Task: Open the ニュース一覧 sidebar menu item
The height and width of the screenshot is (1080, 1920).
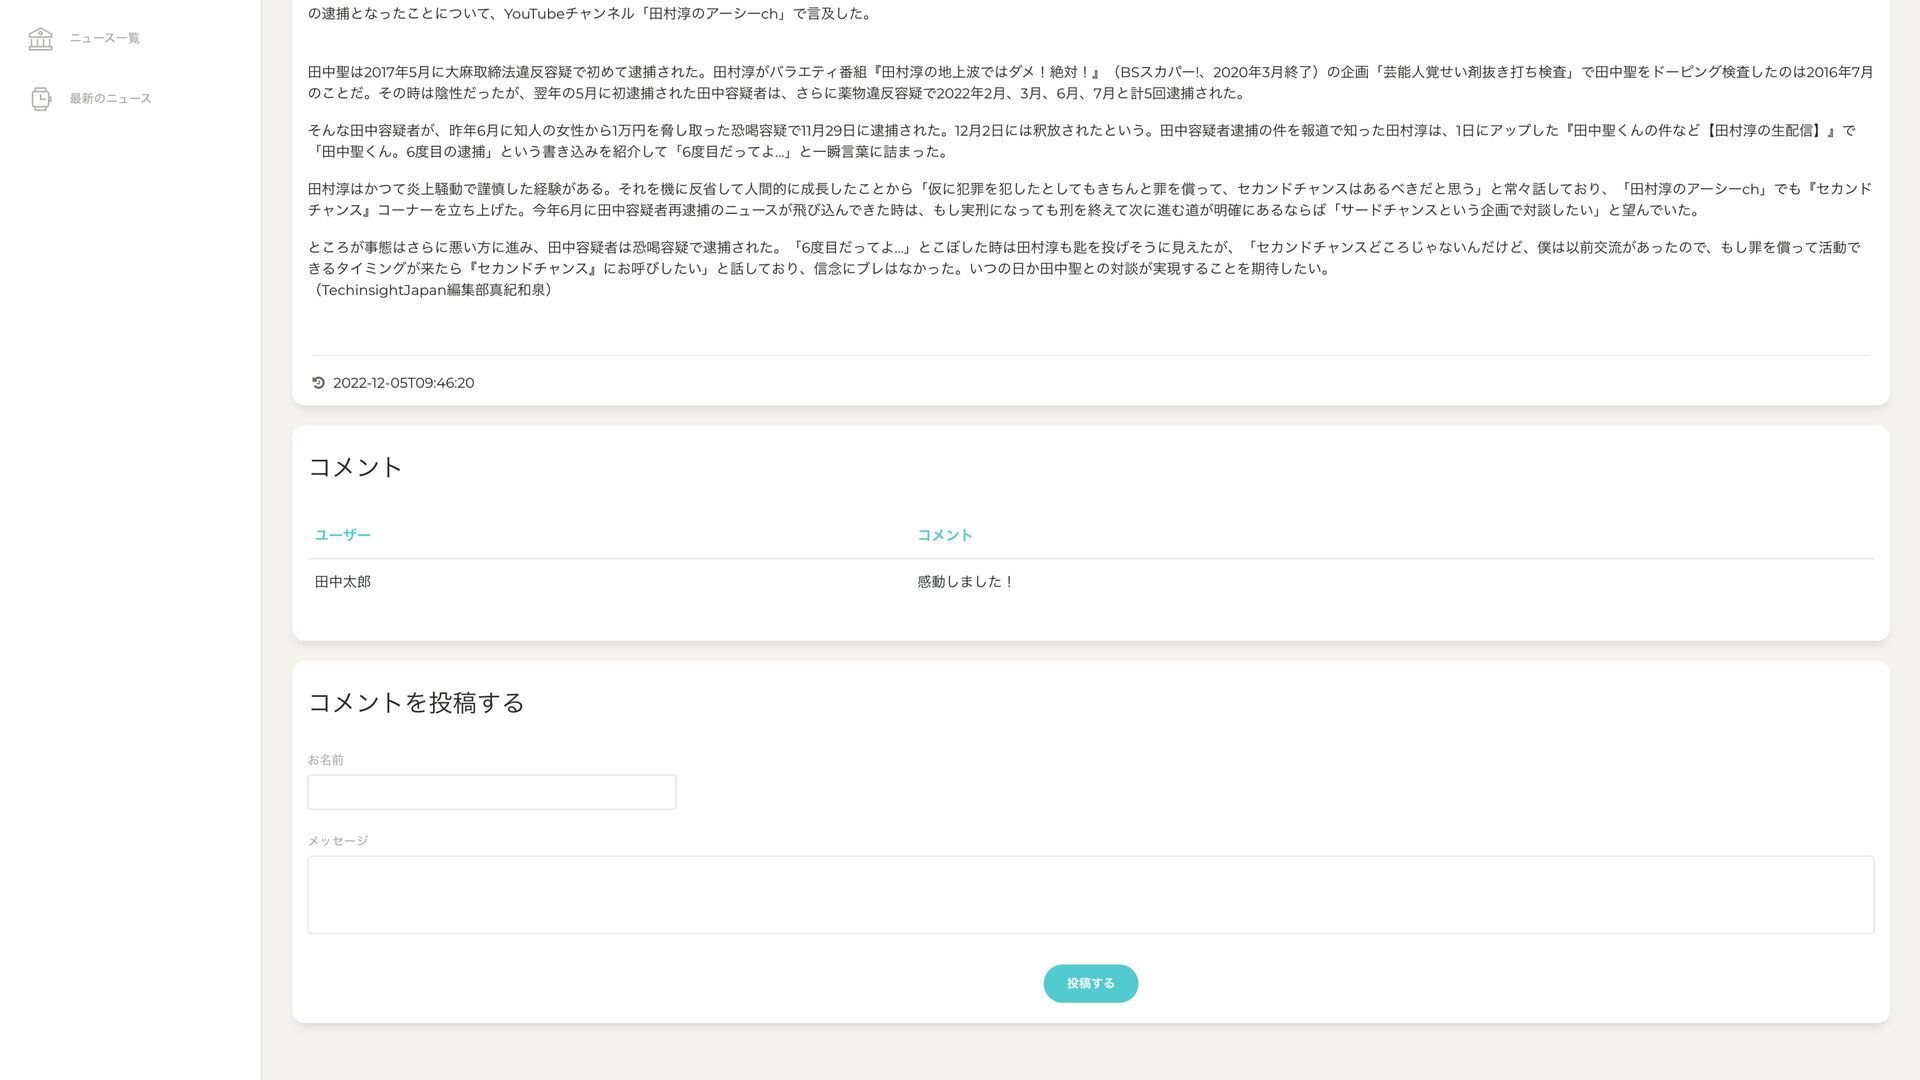Action: (x=104, y=38)
